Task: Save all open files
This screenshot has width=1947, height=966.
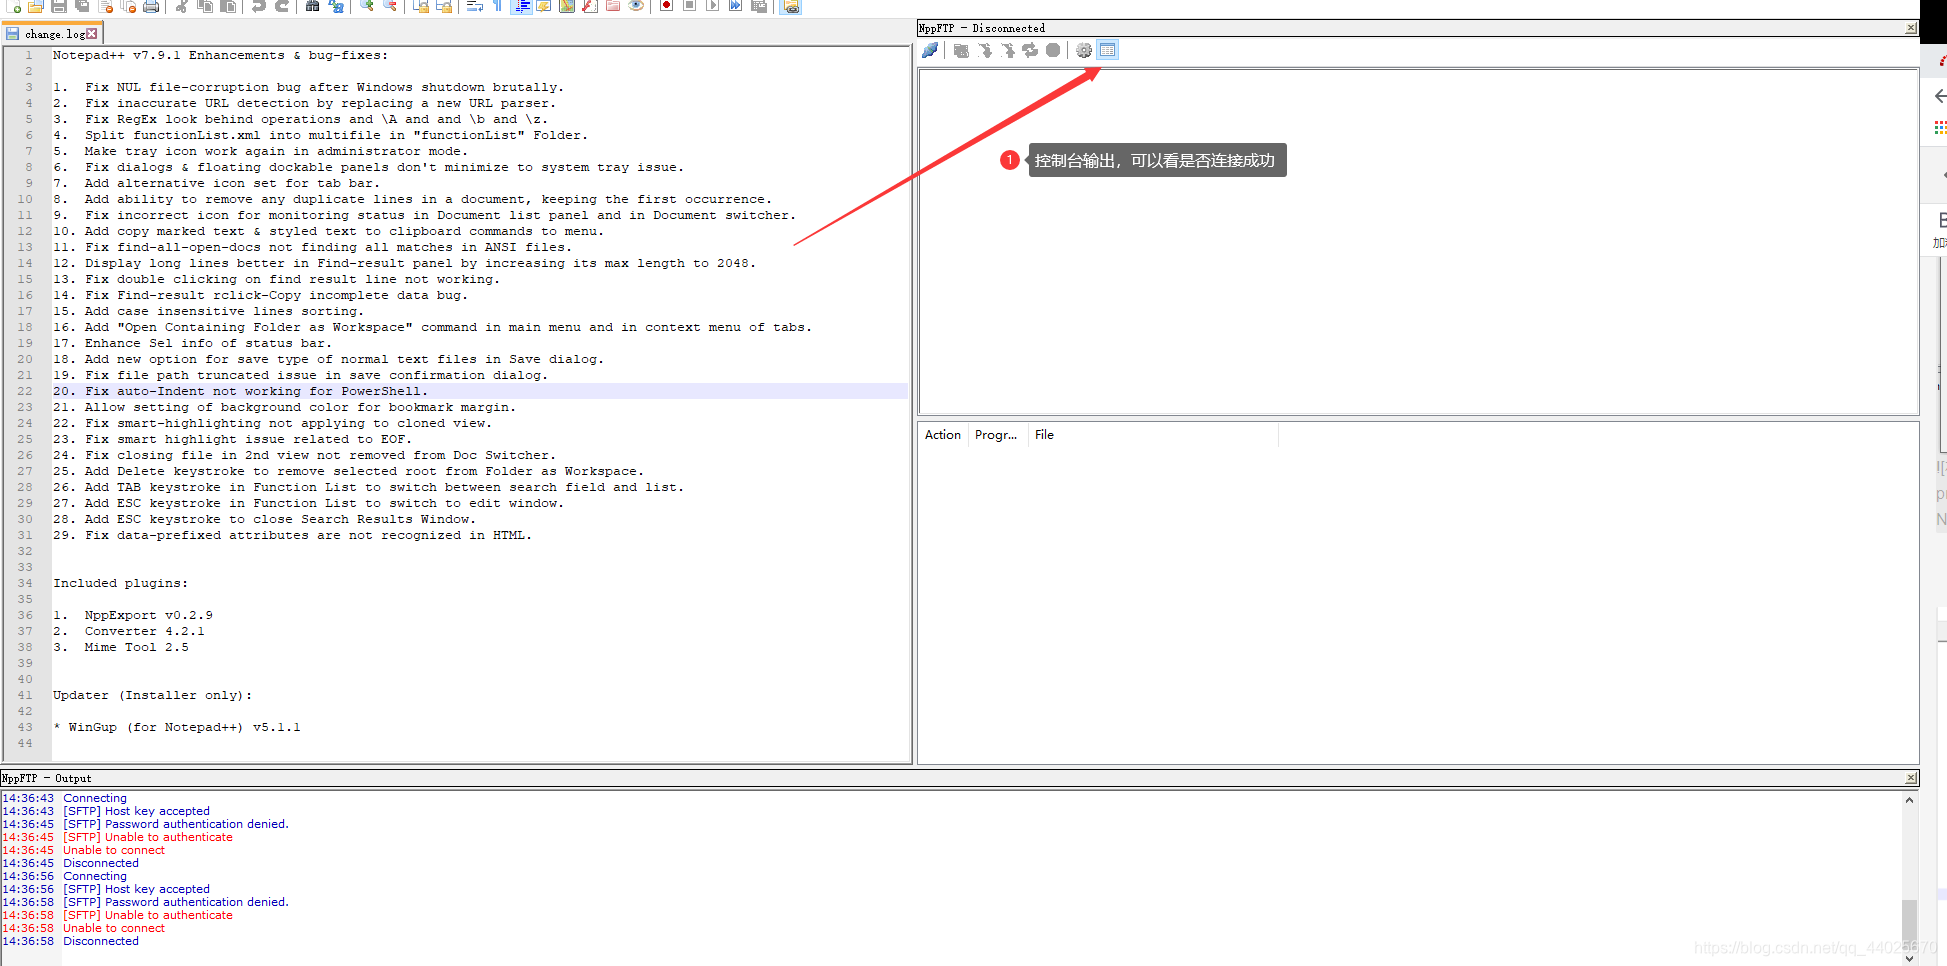Action: pyautogui.click(x=82, y=6)
